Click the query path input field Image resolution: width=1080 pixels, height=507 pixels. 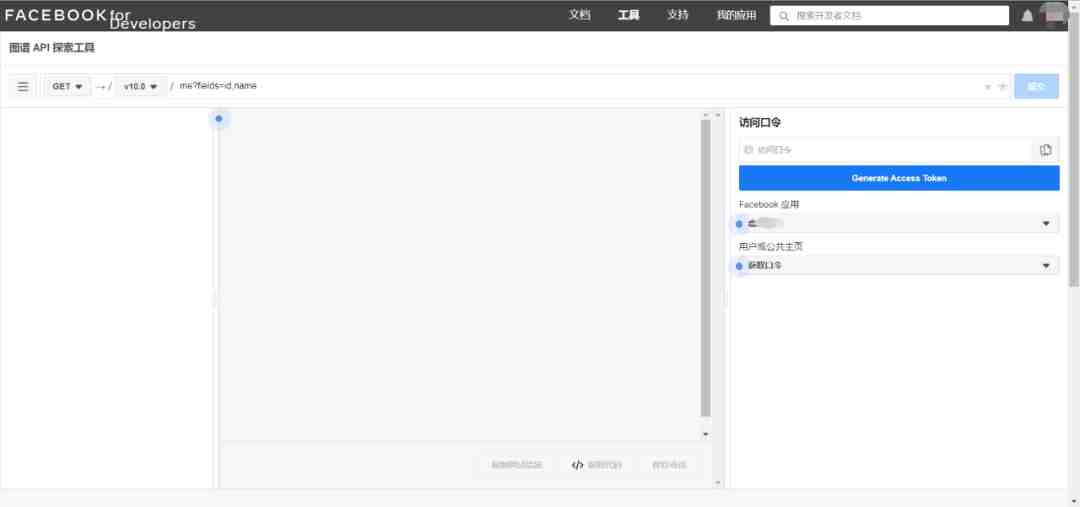[579, 87]
